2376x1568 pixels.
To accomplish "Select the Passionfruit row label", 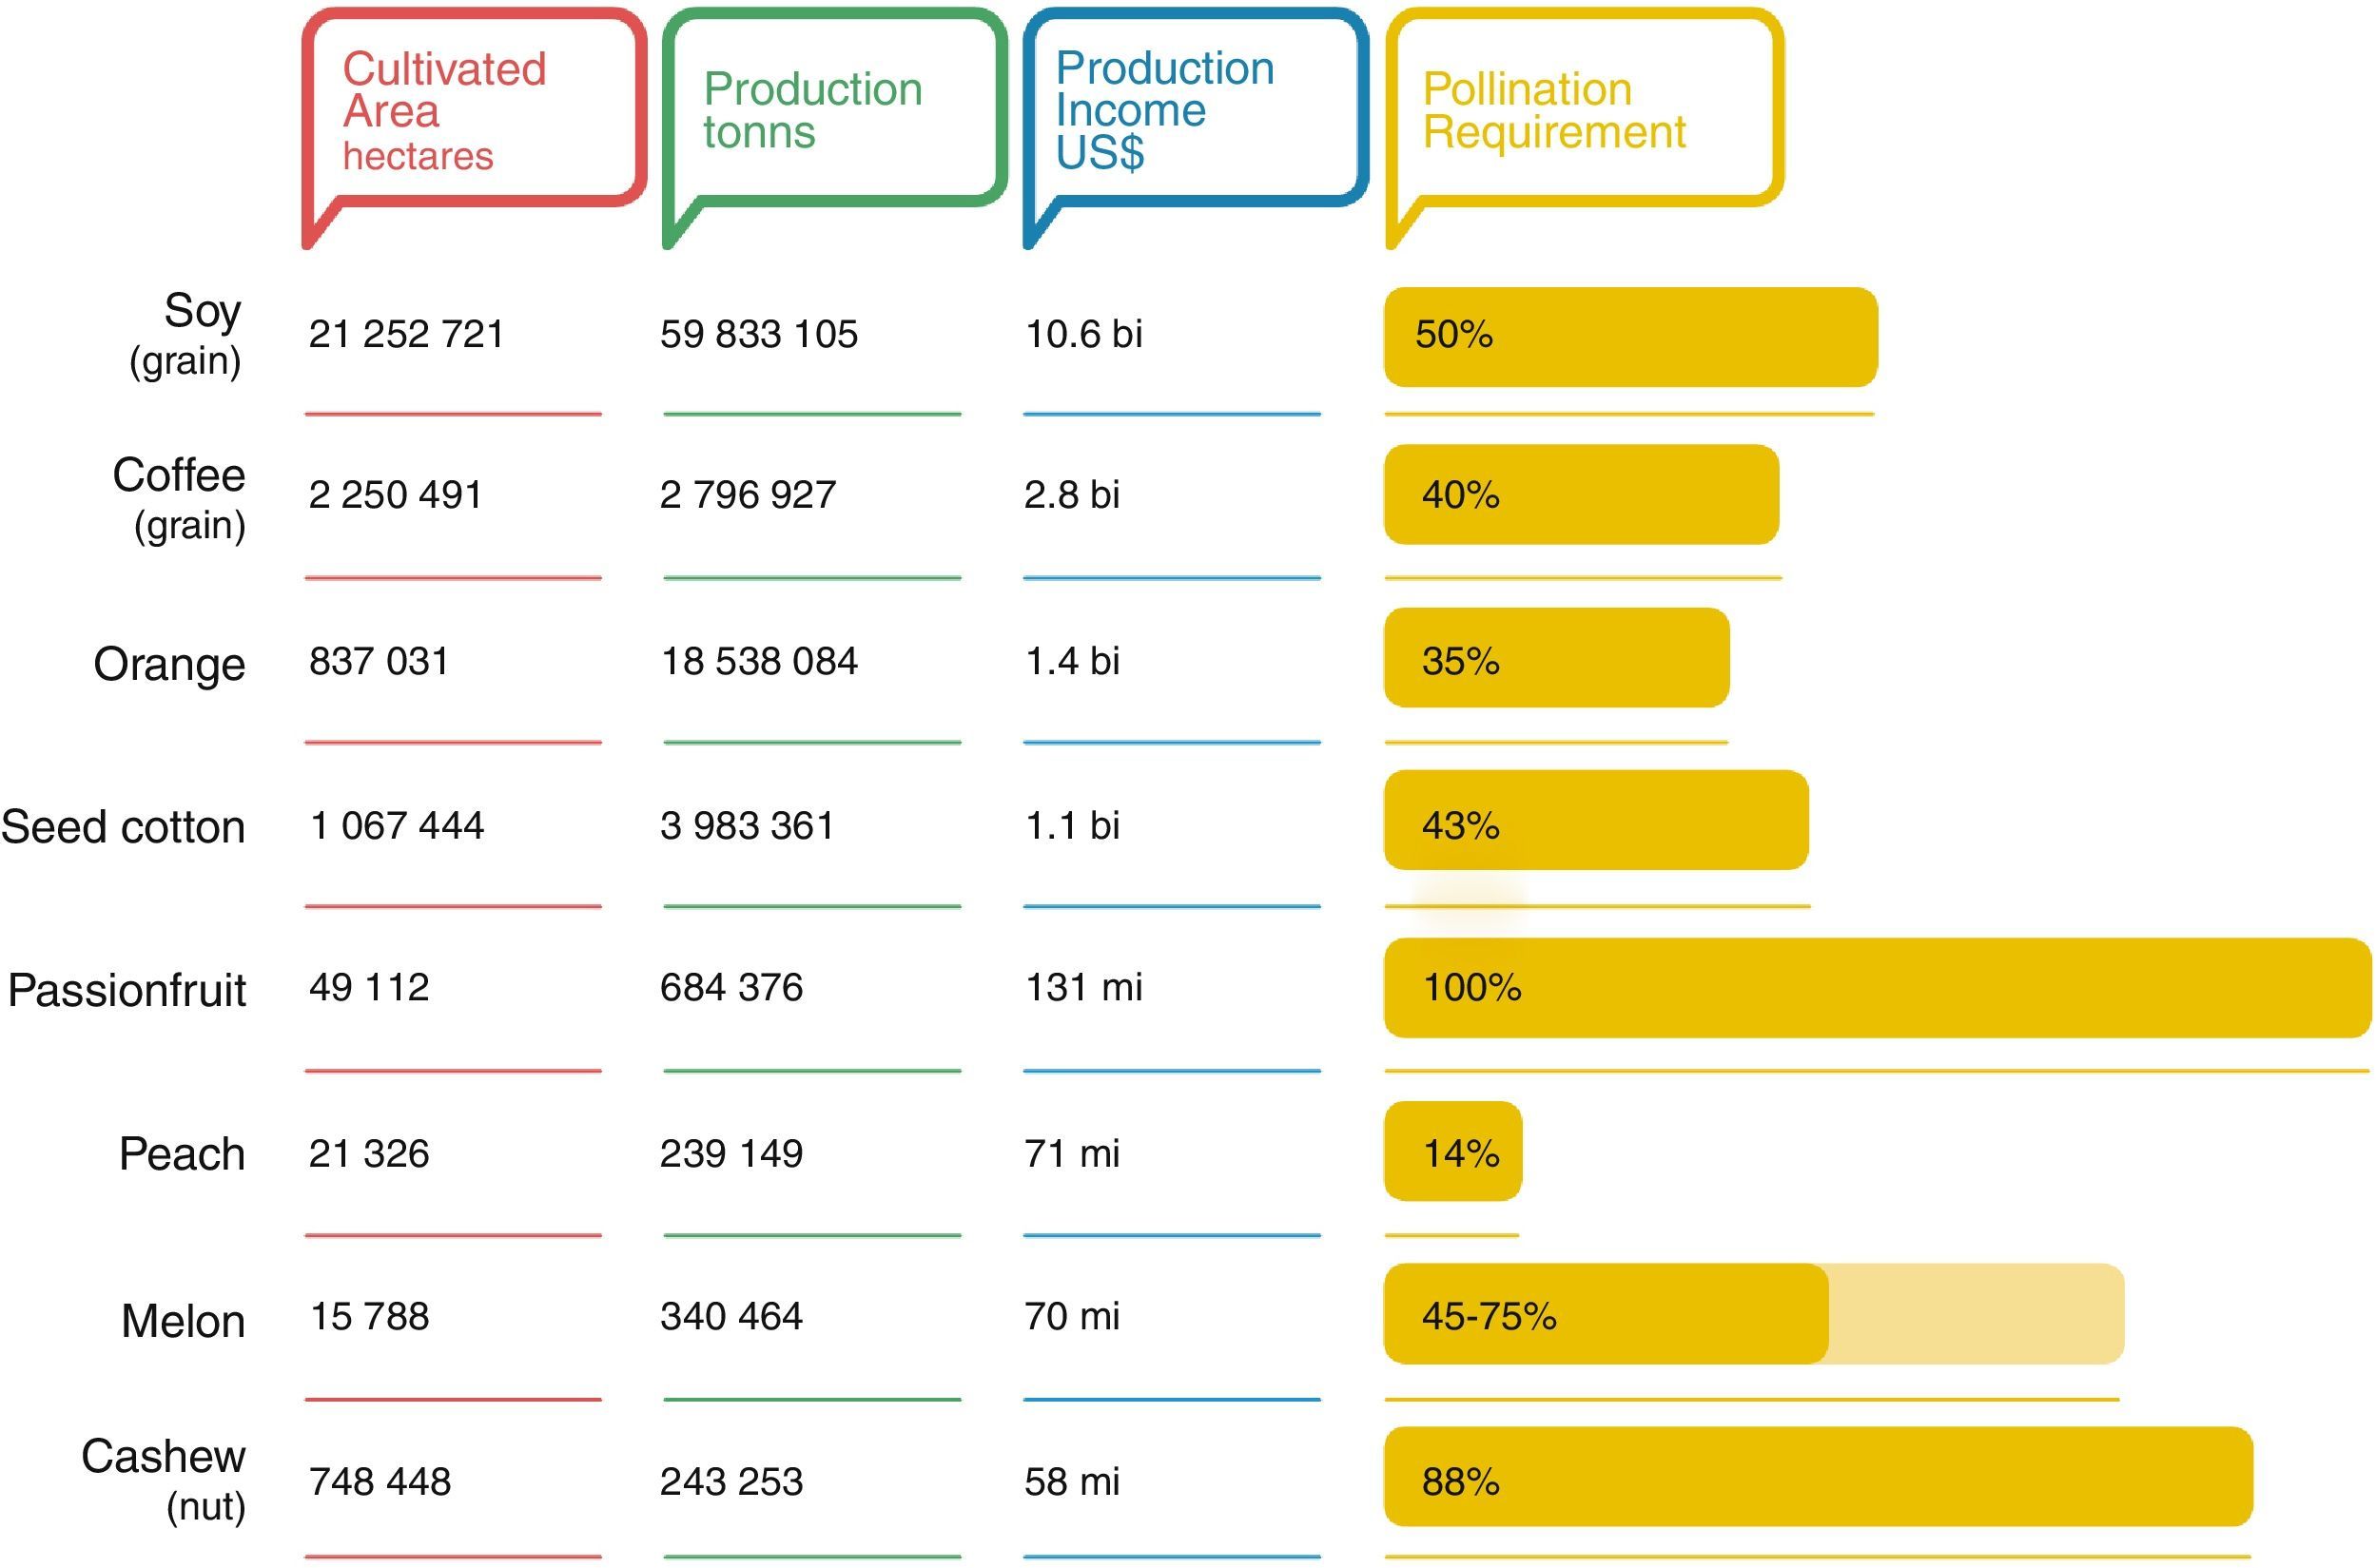I will pos(127,990).
